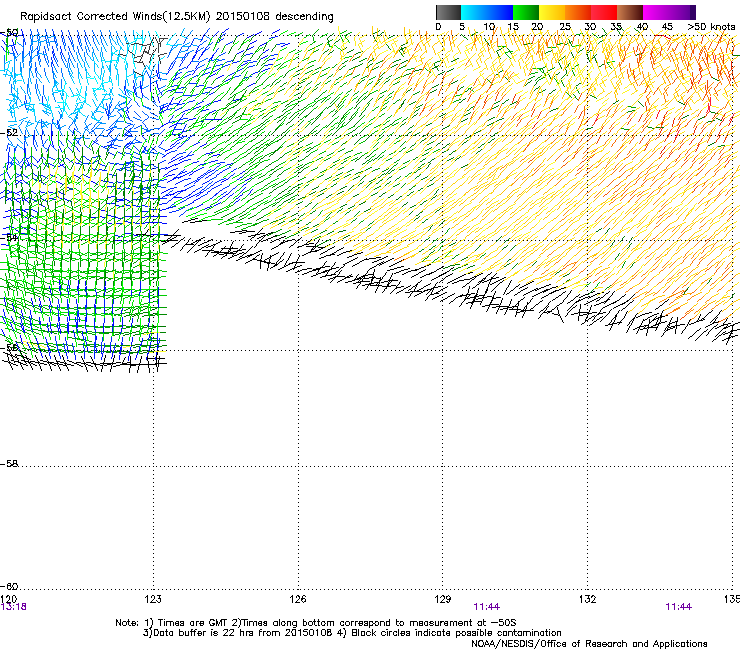The width and height of the screenshot is (740, 650).
Task: Click the '>50 knots' legend label
Action: point(711,27)
